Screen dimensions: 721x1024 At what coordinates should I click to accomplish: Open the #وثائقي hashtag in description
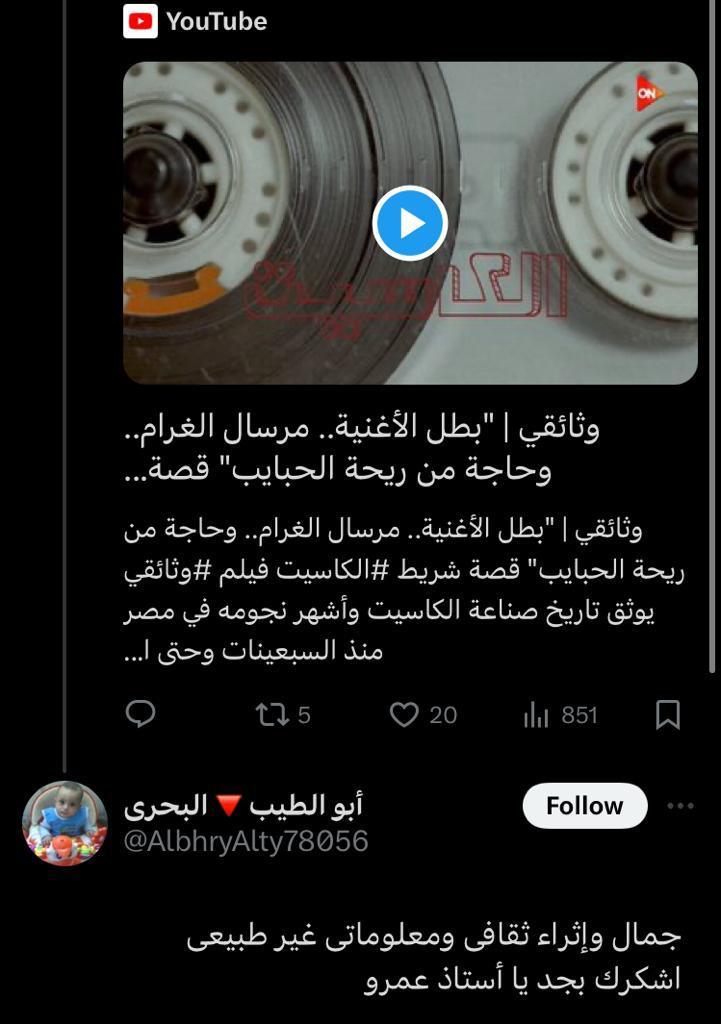click(167, 570)
